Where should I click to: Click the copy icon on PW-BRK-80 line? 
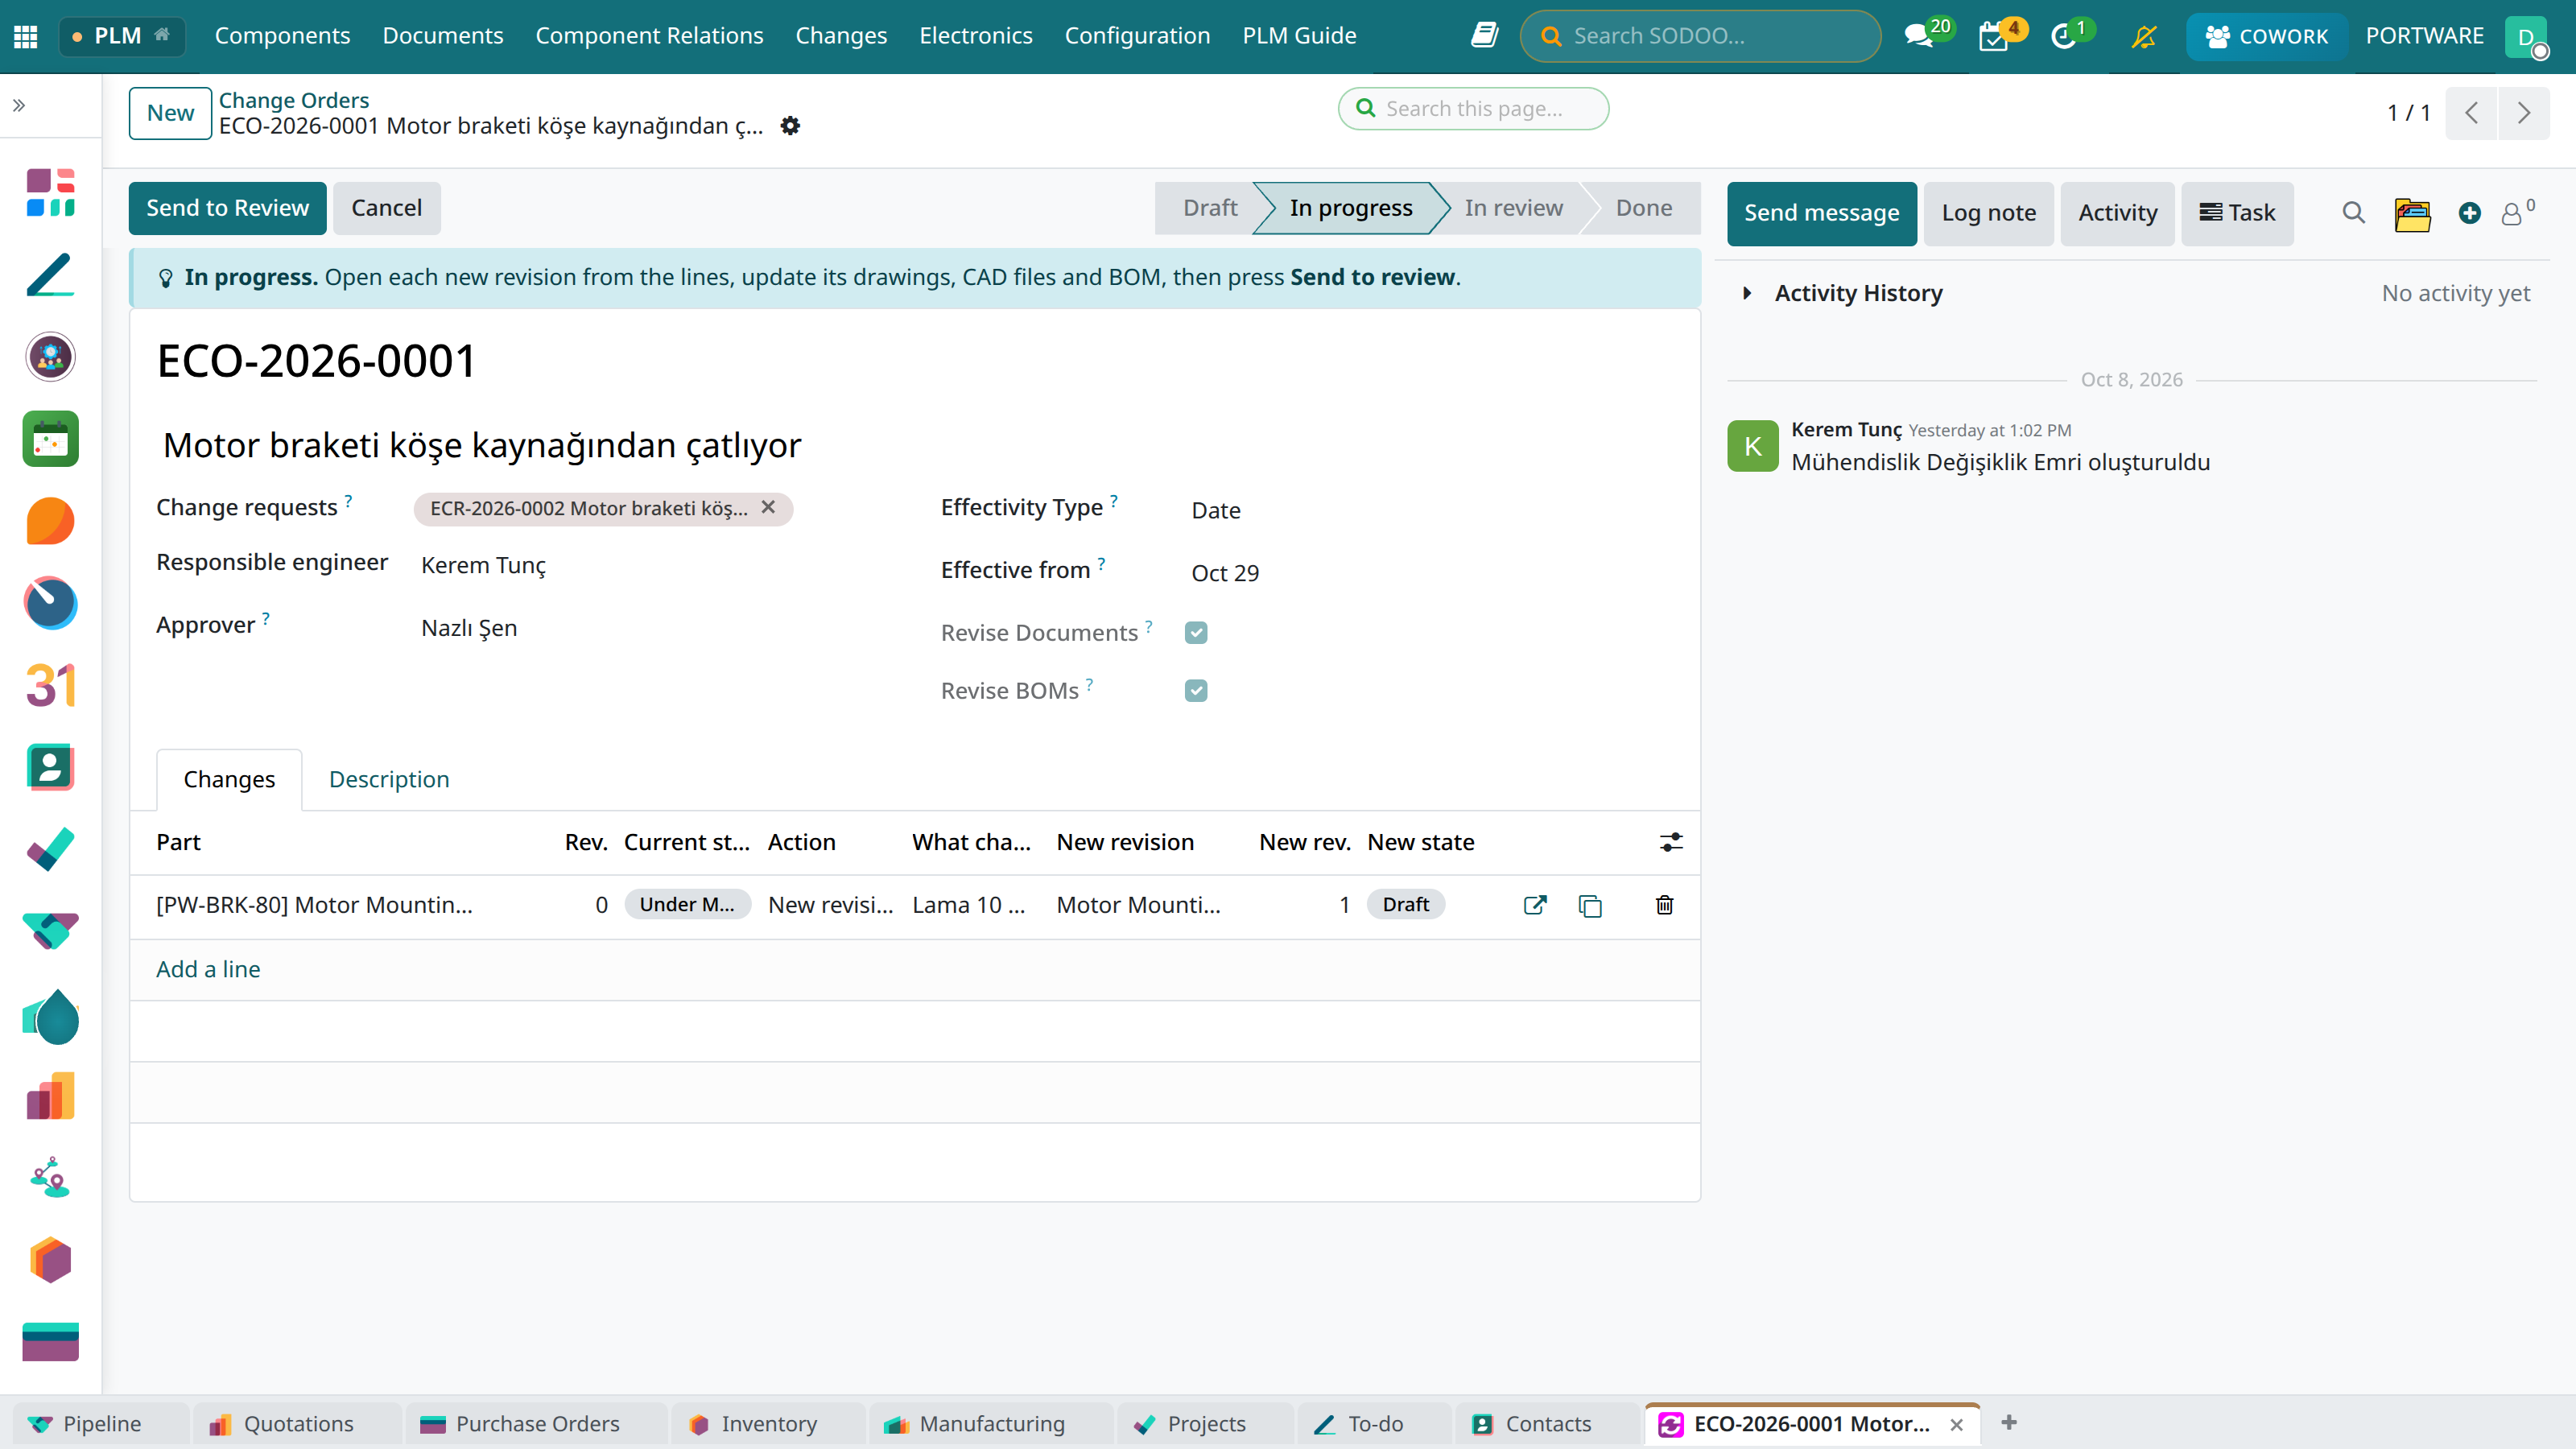pyautogui.click(x=1590, y=906)
